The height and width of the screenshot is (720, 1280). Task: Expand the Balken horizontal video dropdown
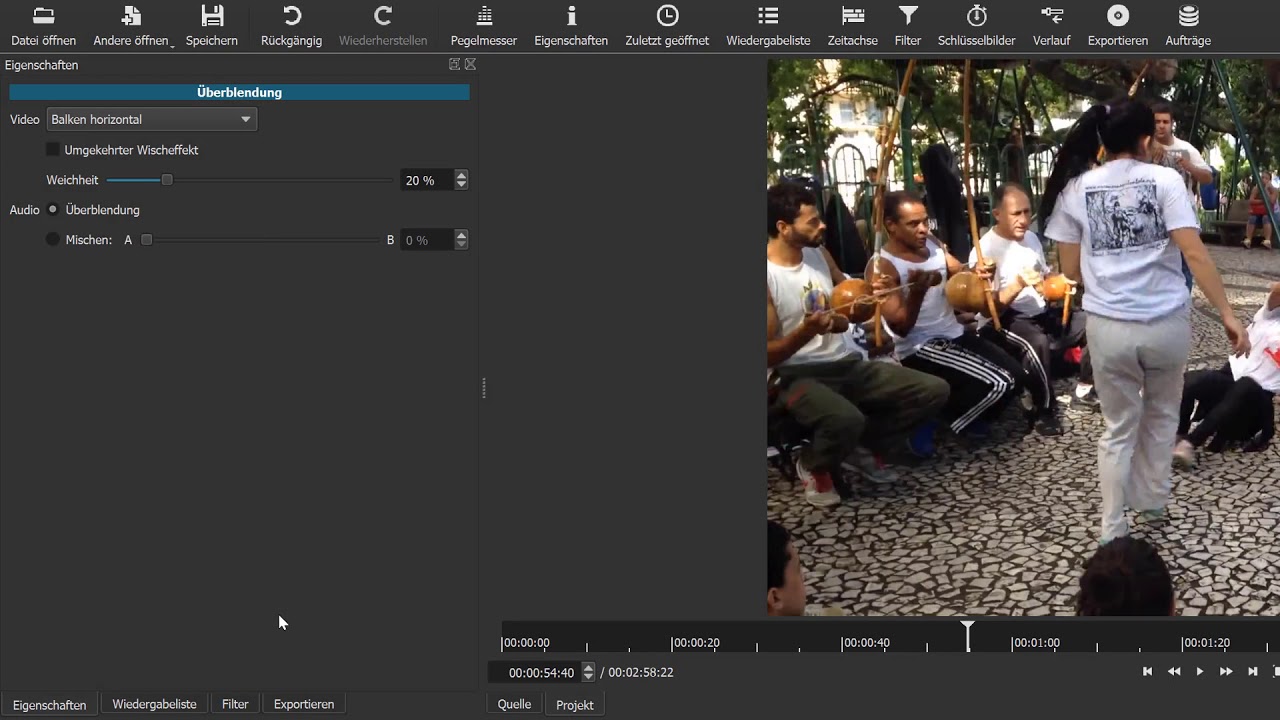(x=152, y=119)
